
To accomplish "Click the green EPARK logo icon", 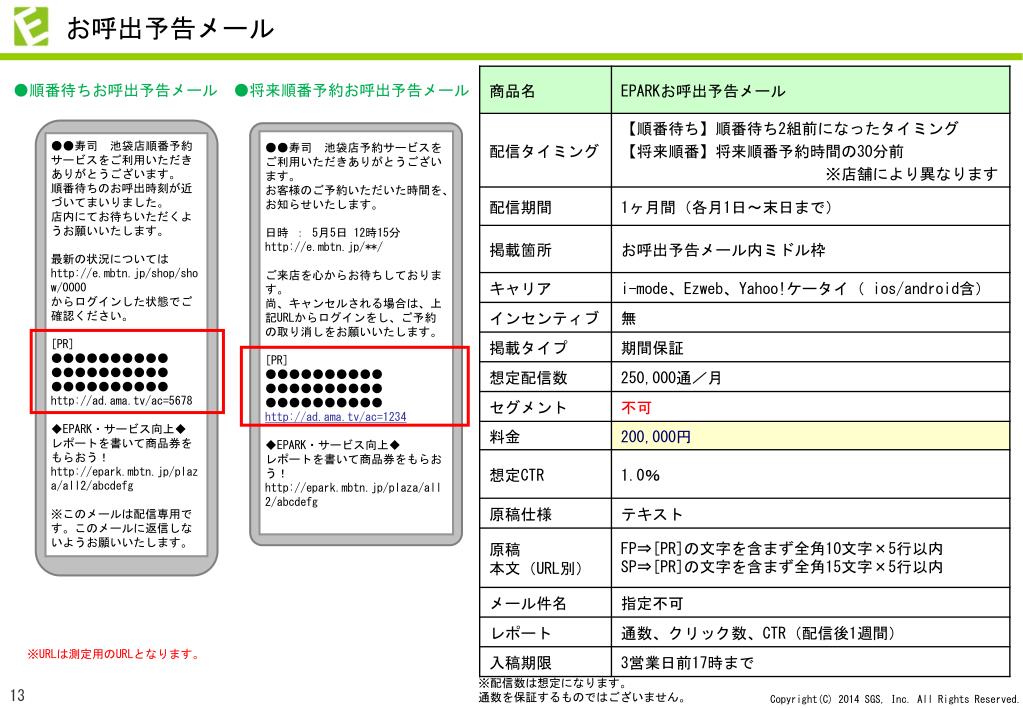I will point(31,27).
